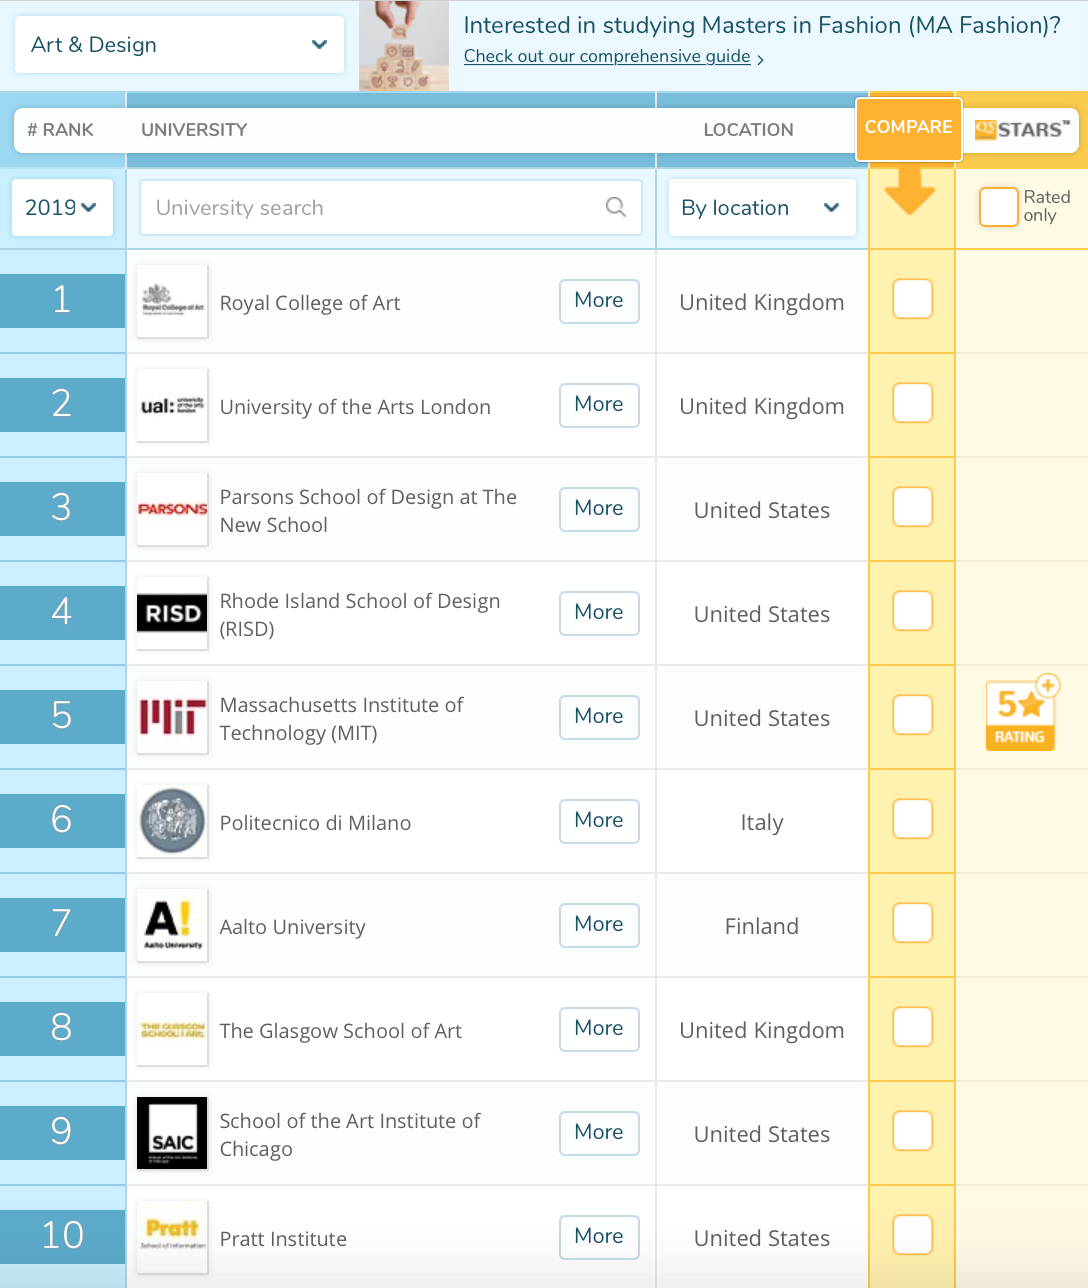Viewport: 1088px width, 1288px height.
Task: Tick compare checkbox for The Glasgow School of Art
Action: coord(912,1027)
